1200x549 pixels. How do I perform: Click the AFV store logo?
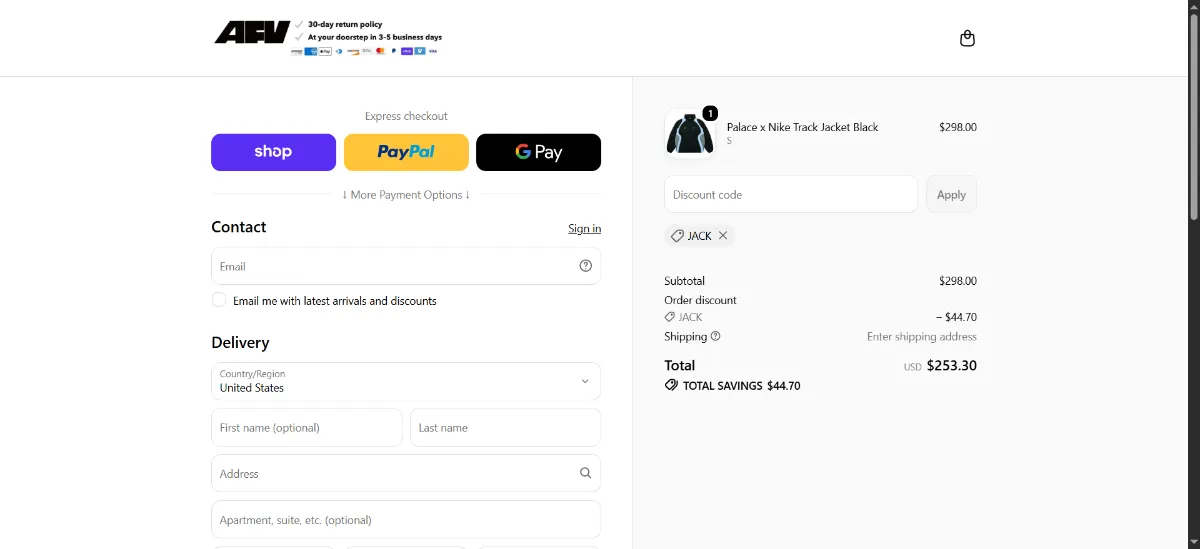point(252,32)
